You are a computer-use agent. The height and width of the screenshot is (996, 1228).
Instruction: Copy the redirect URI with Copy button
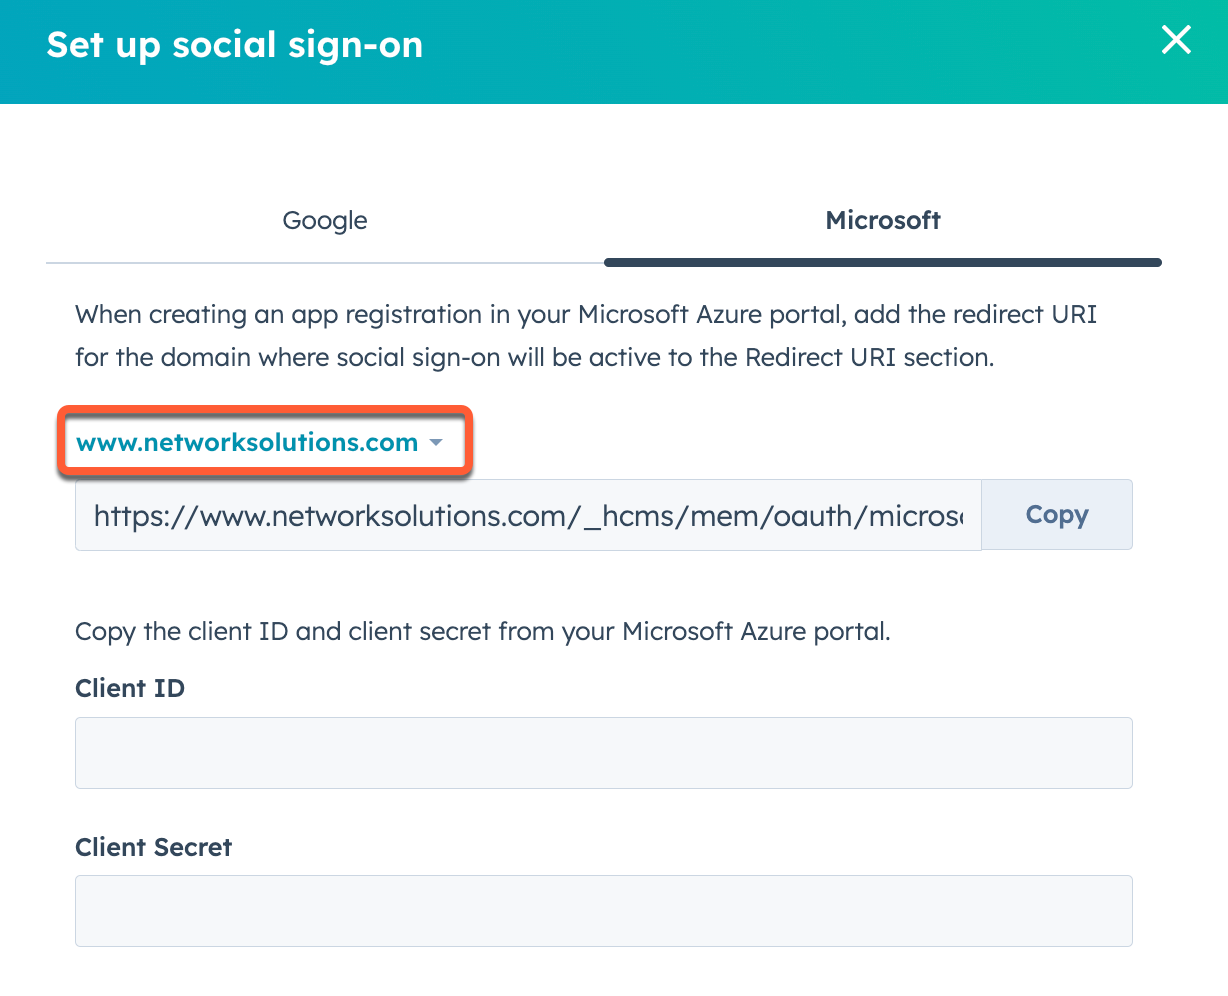tap(1056, 515)
